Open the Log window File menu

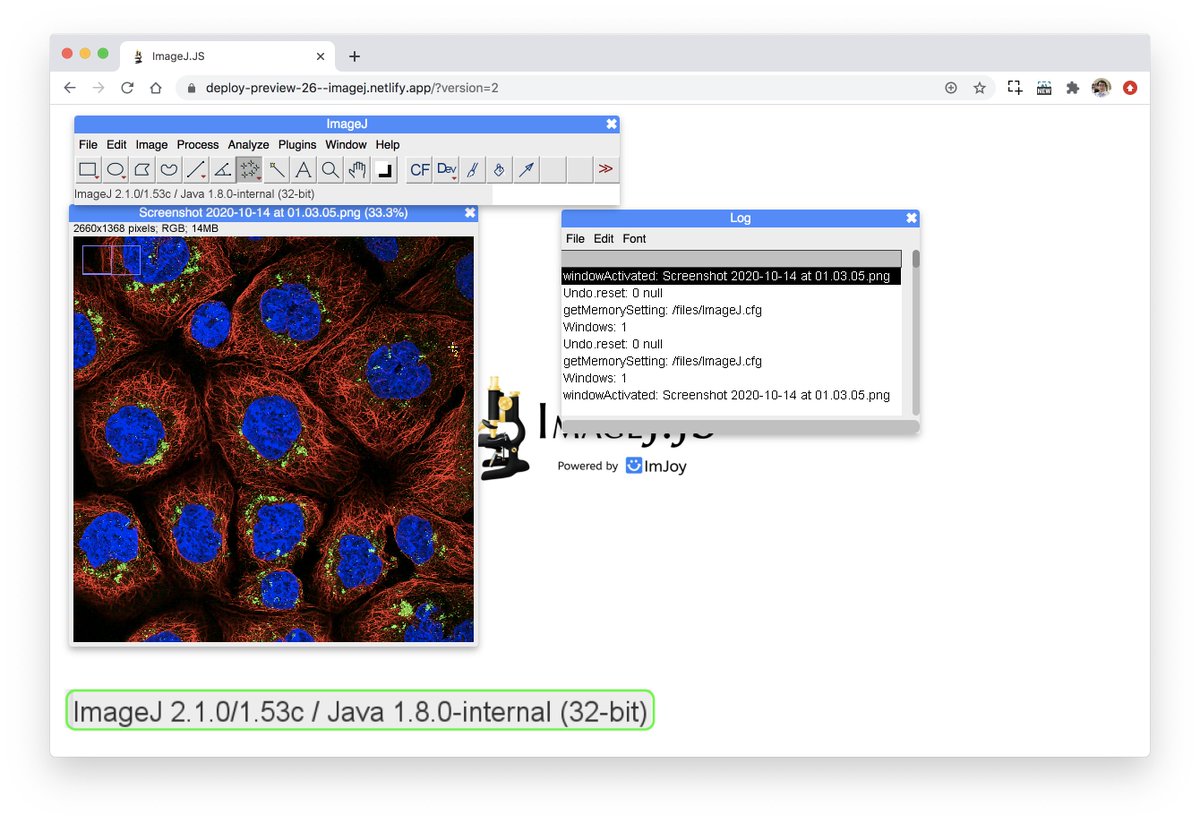coord(575,239)
